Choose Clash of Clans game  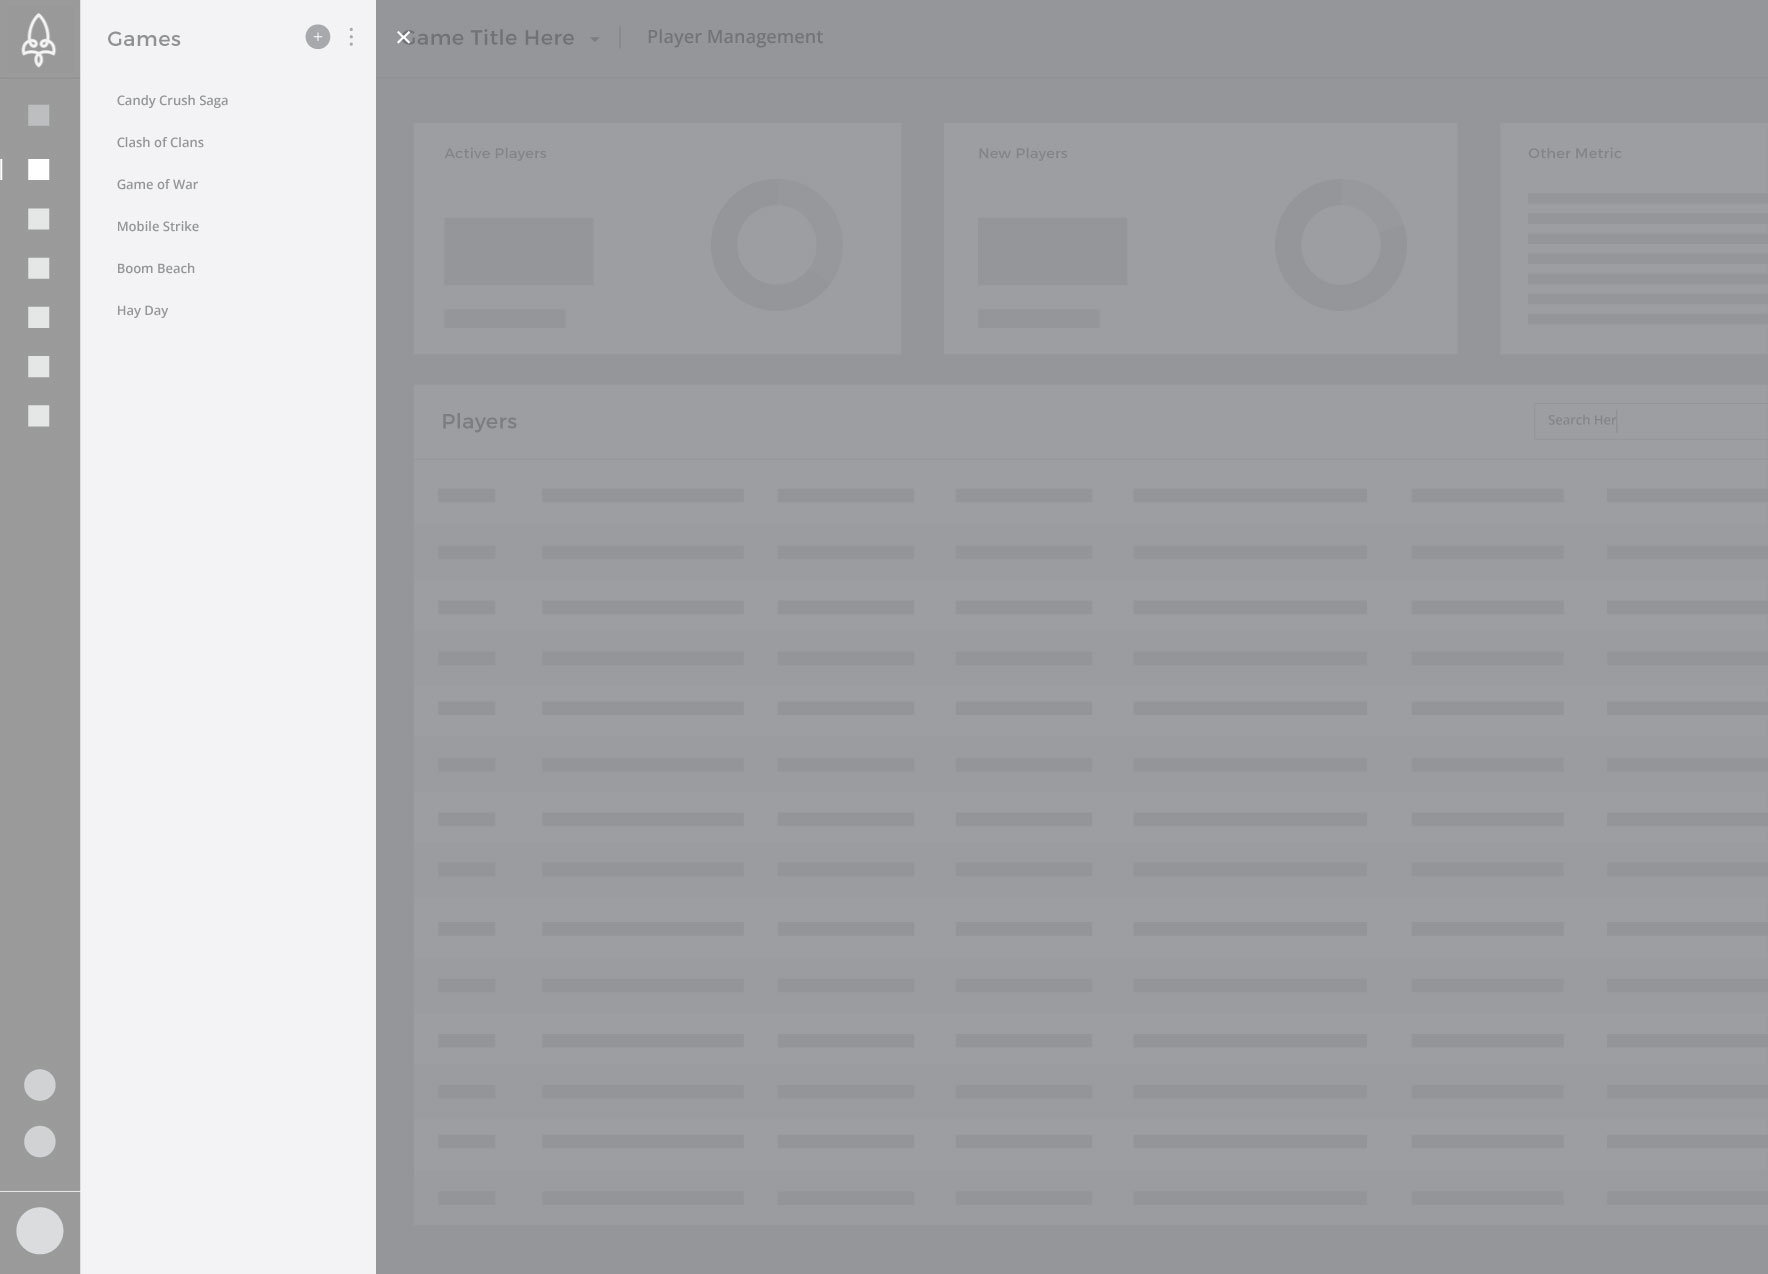pyautogui.click(x=160, y=142)
